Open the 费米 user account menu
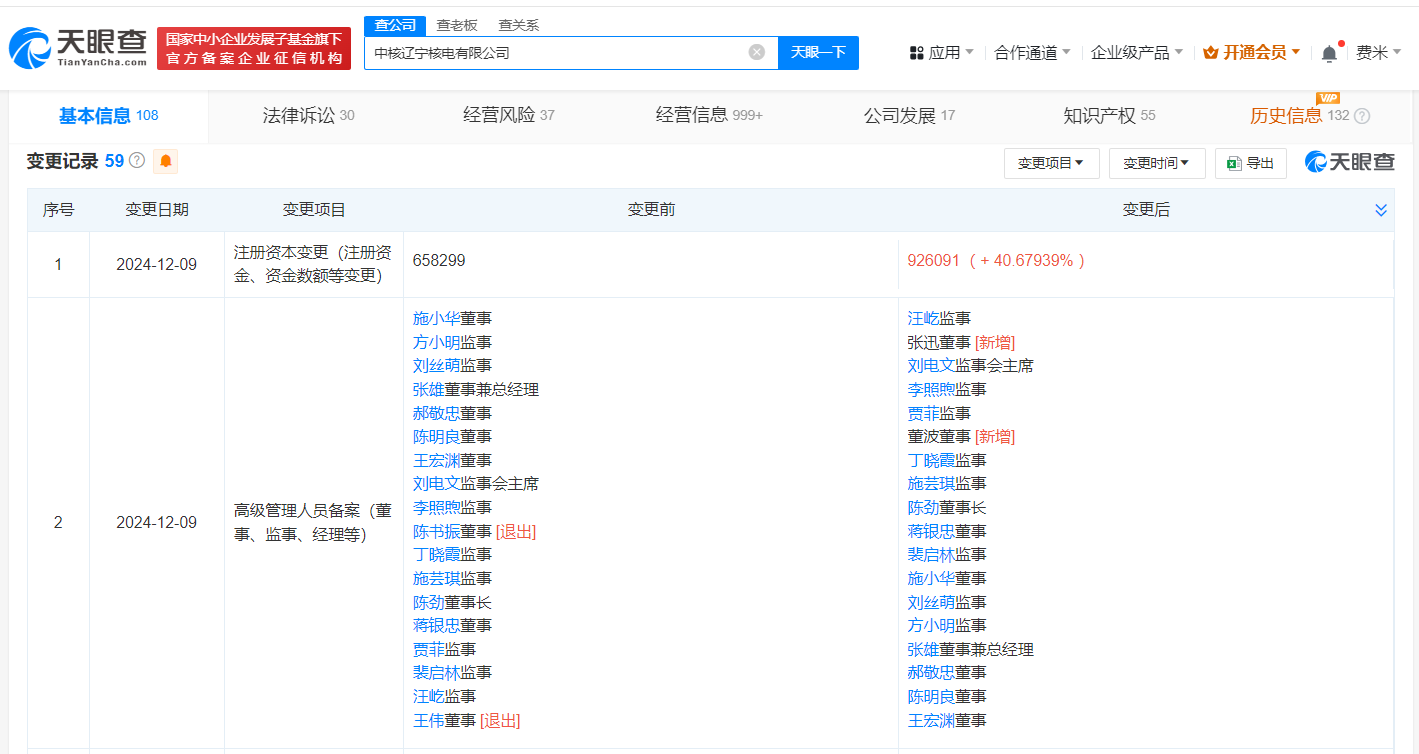The image size is (1419, 754). tap(1378, 53)
